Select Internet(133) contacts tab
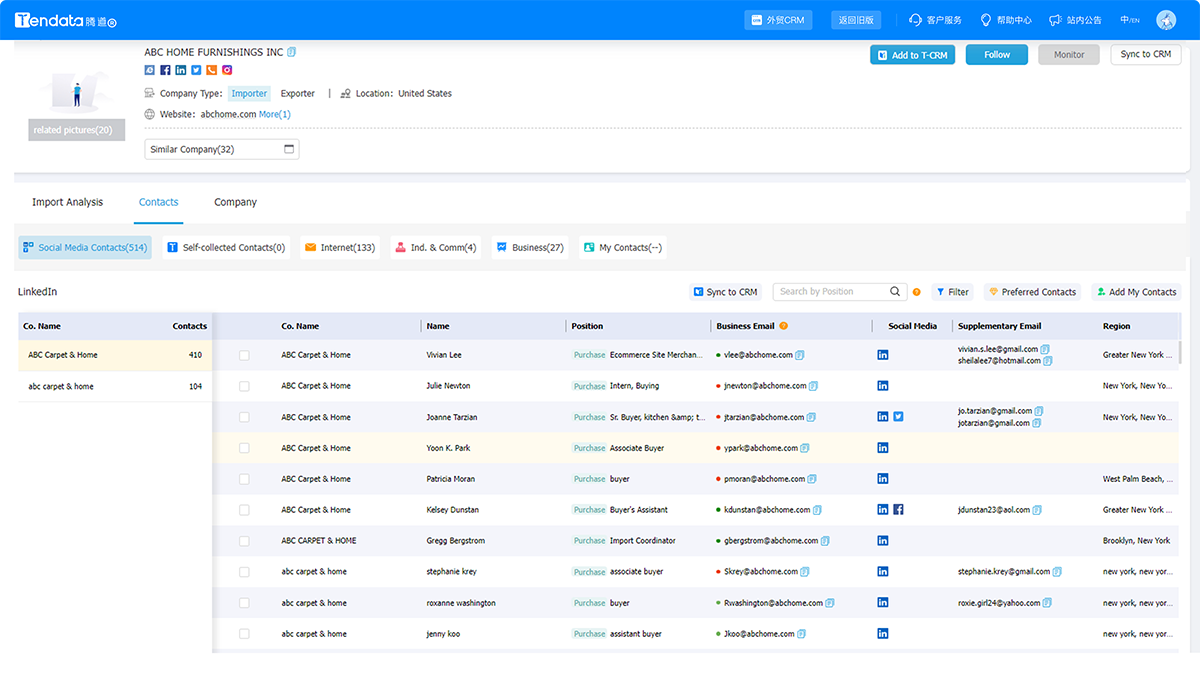The height and width of the screenshot is (675, 1200). tap(340, 247)
